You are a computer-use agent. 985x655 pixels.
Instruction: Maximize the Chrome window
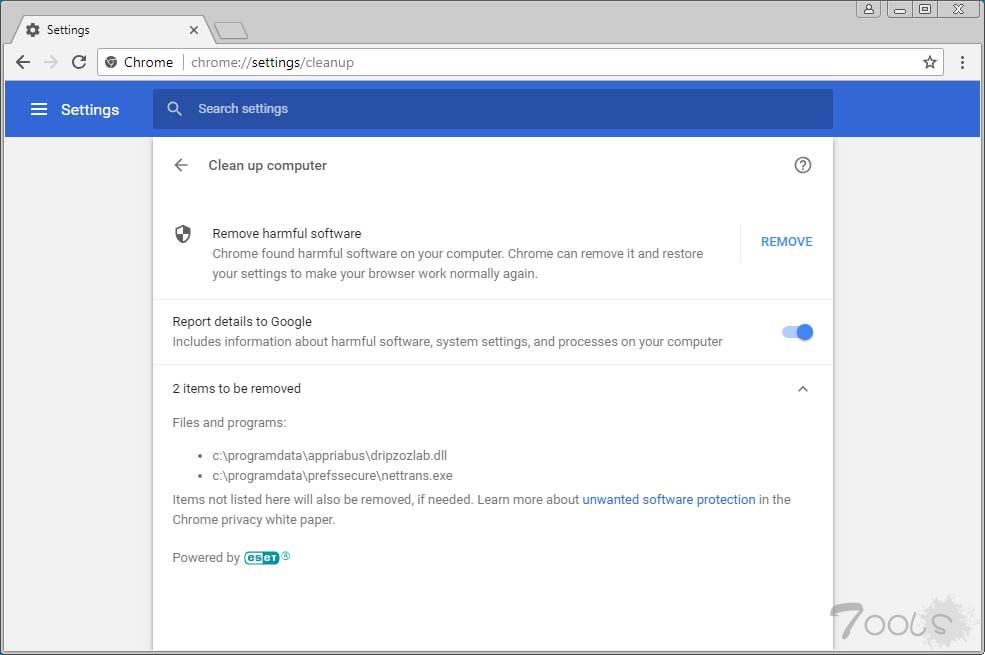point(925,9)
